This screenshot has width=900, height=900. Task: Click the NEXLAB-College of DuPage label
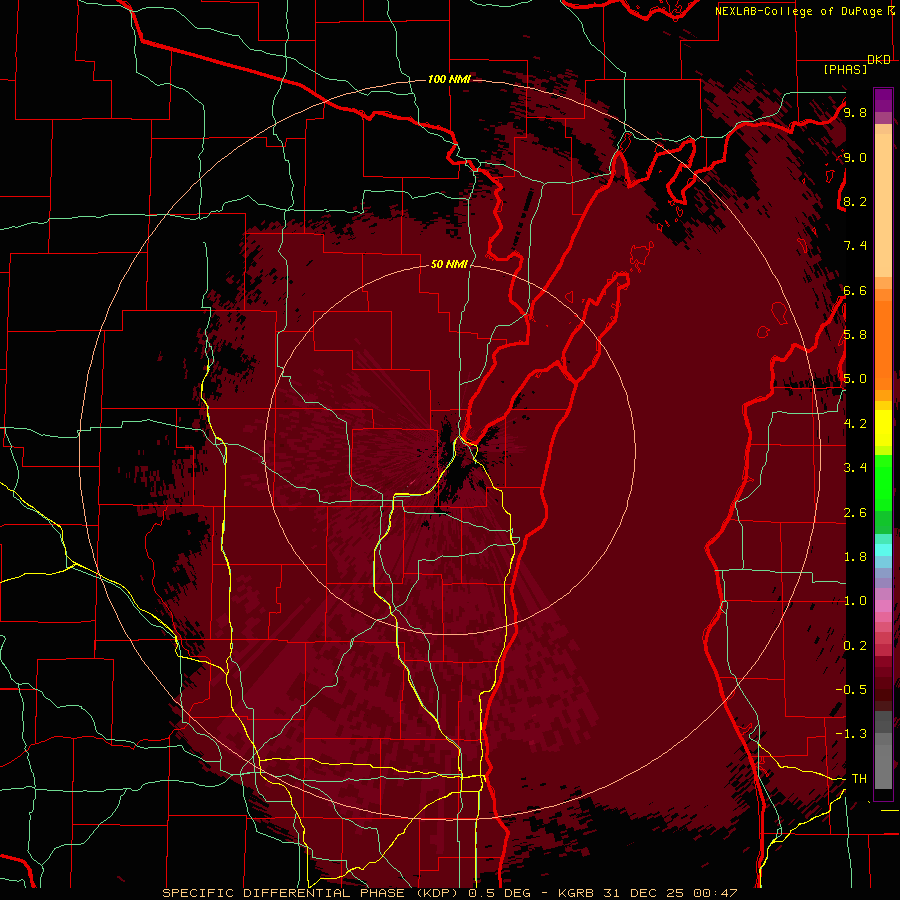(x=800, y=11)
